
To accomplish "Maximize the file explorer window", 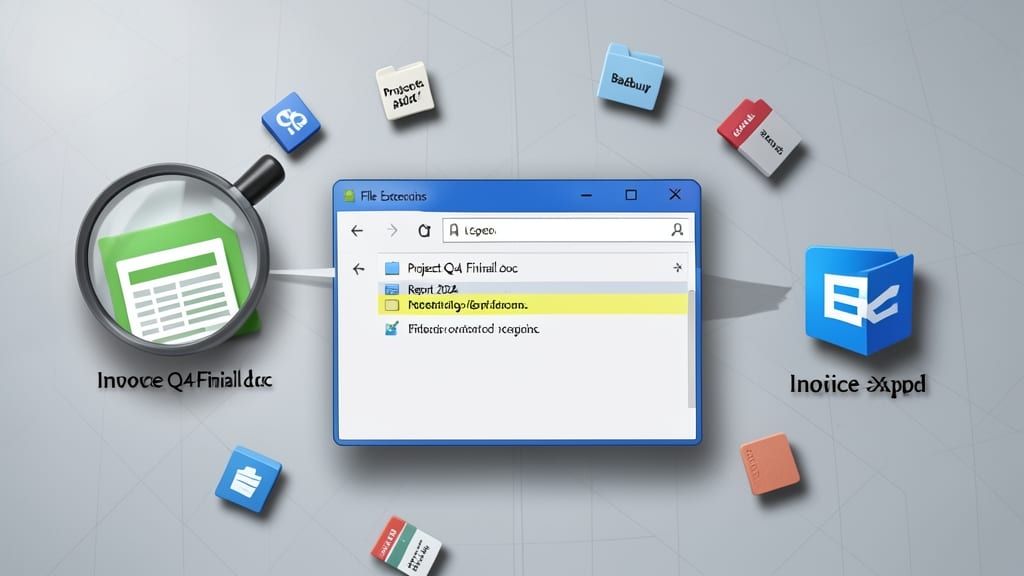I will [x=631, y=195].
